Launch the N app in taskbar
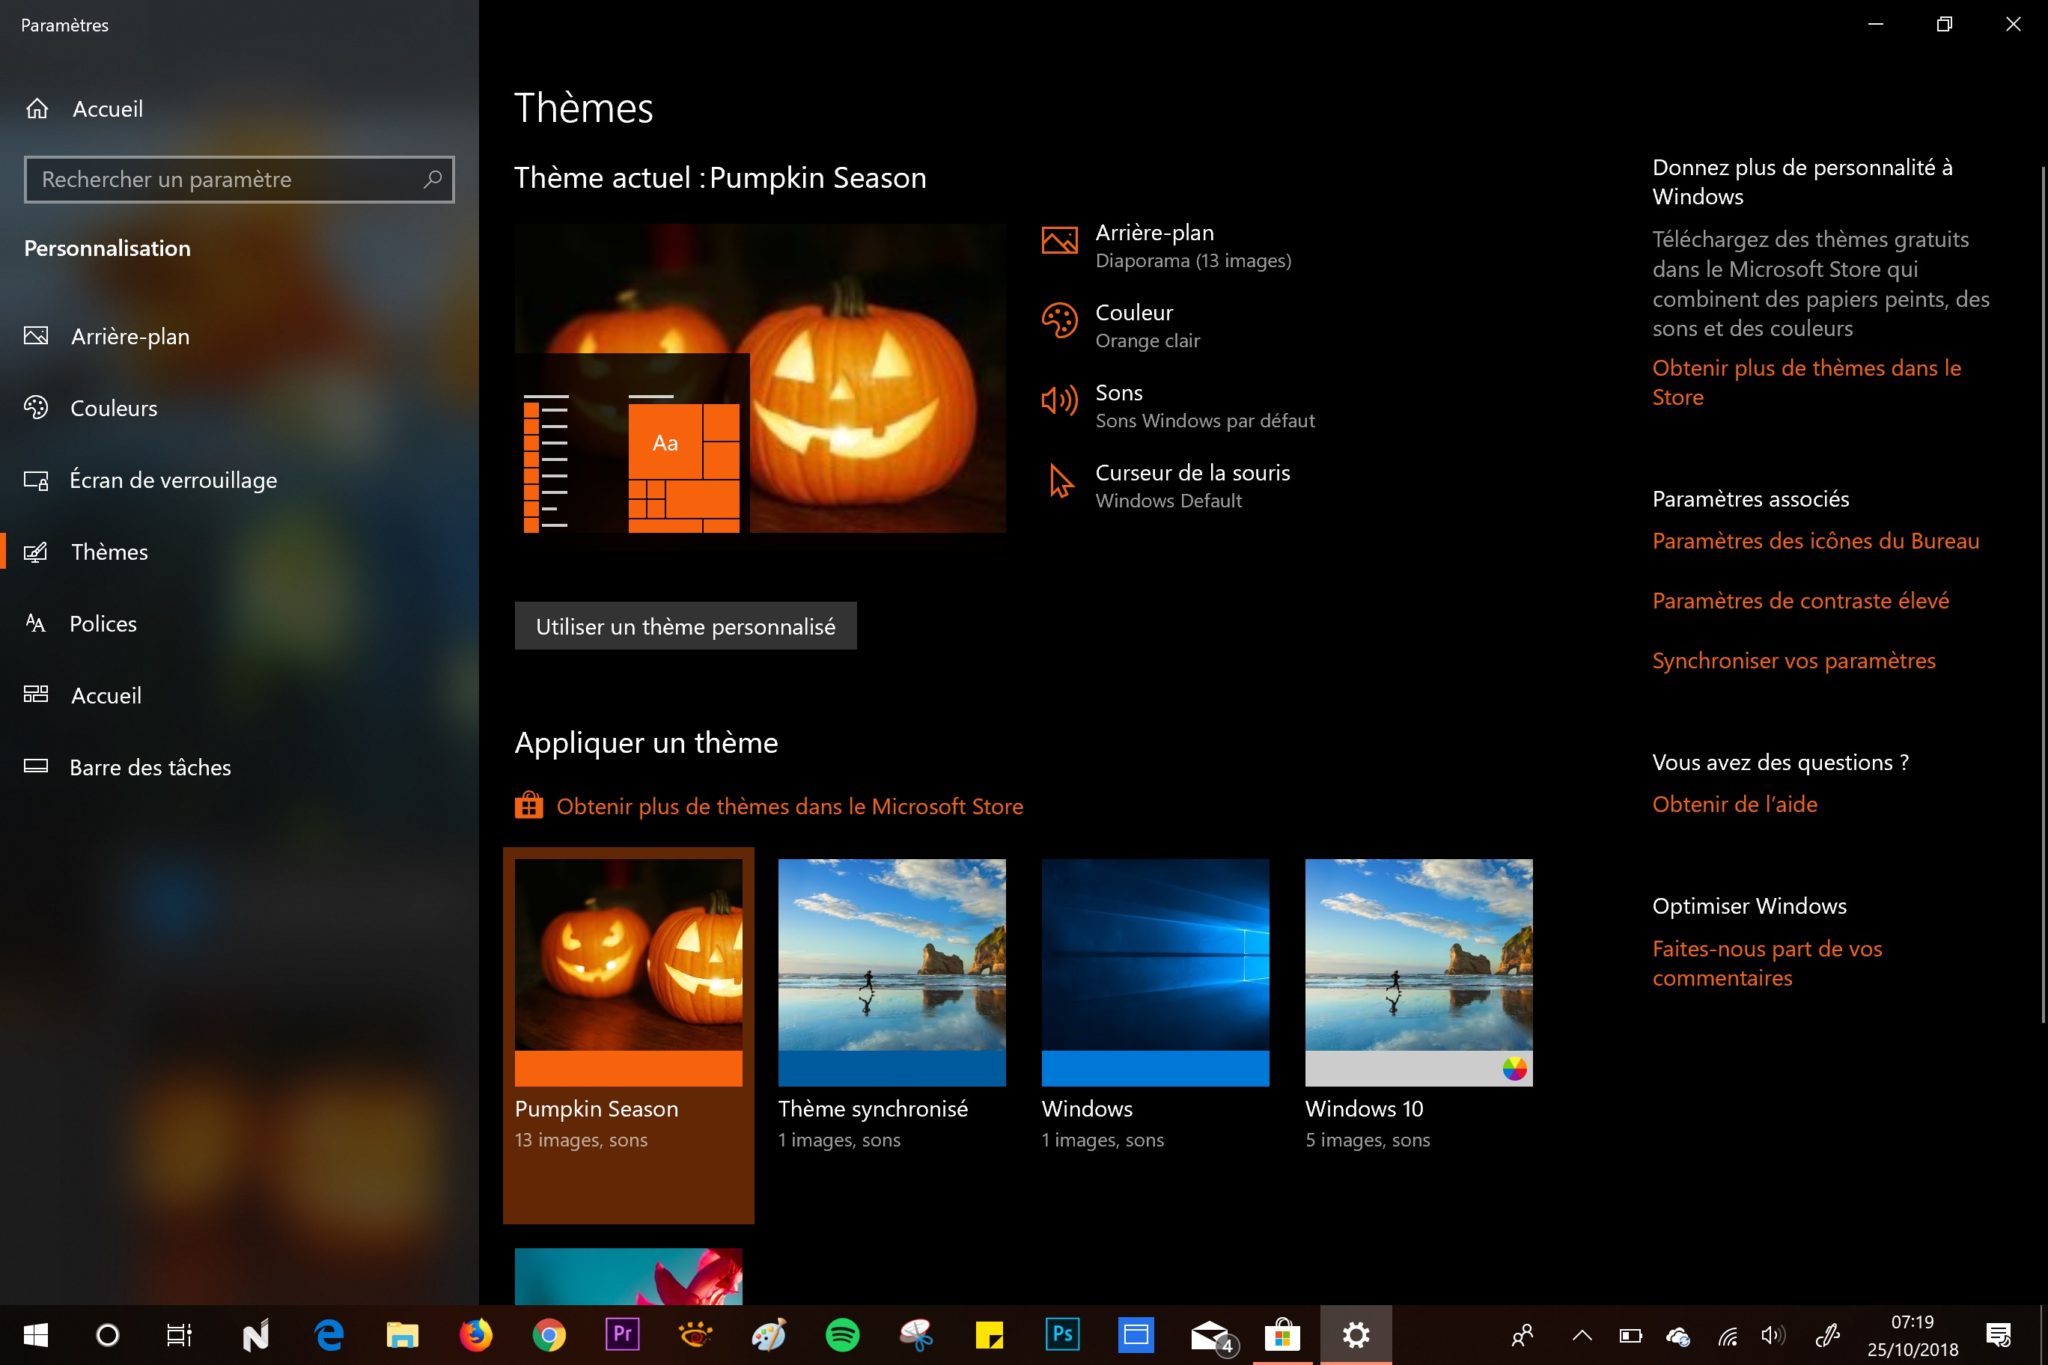 [256, 1335]
